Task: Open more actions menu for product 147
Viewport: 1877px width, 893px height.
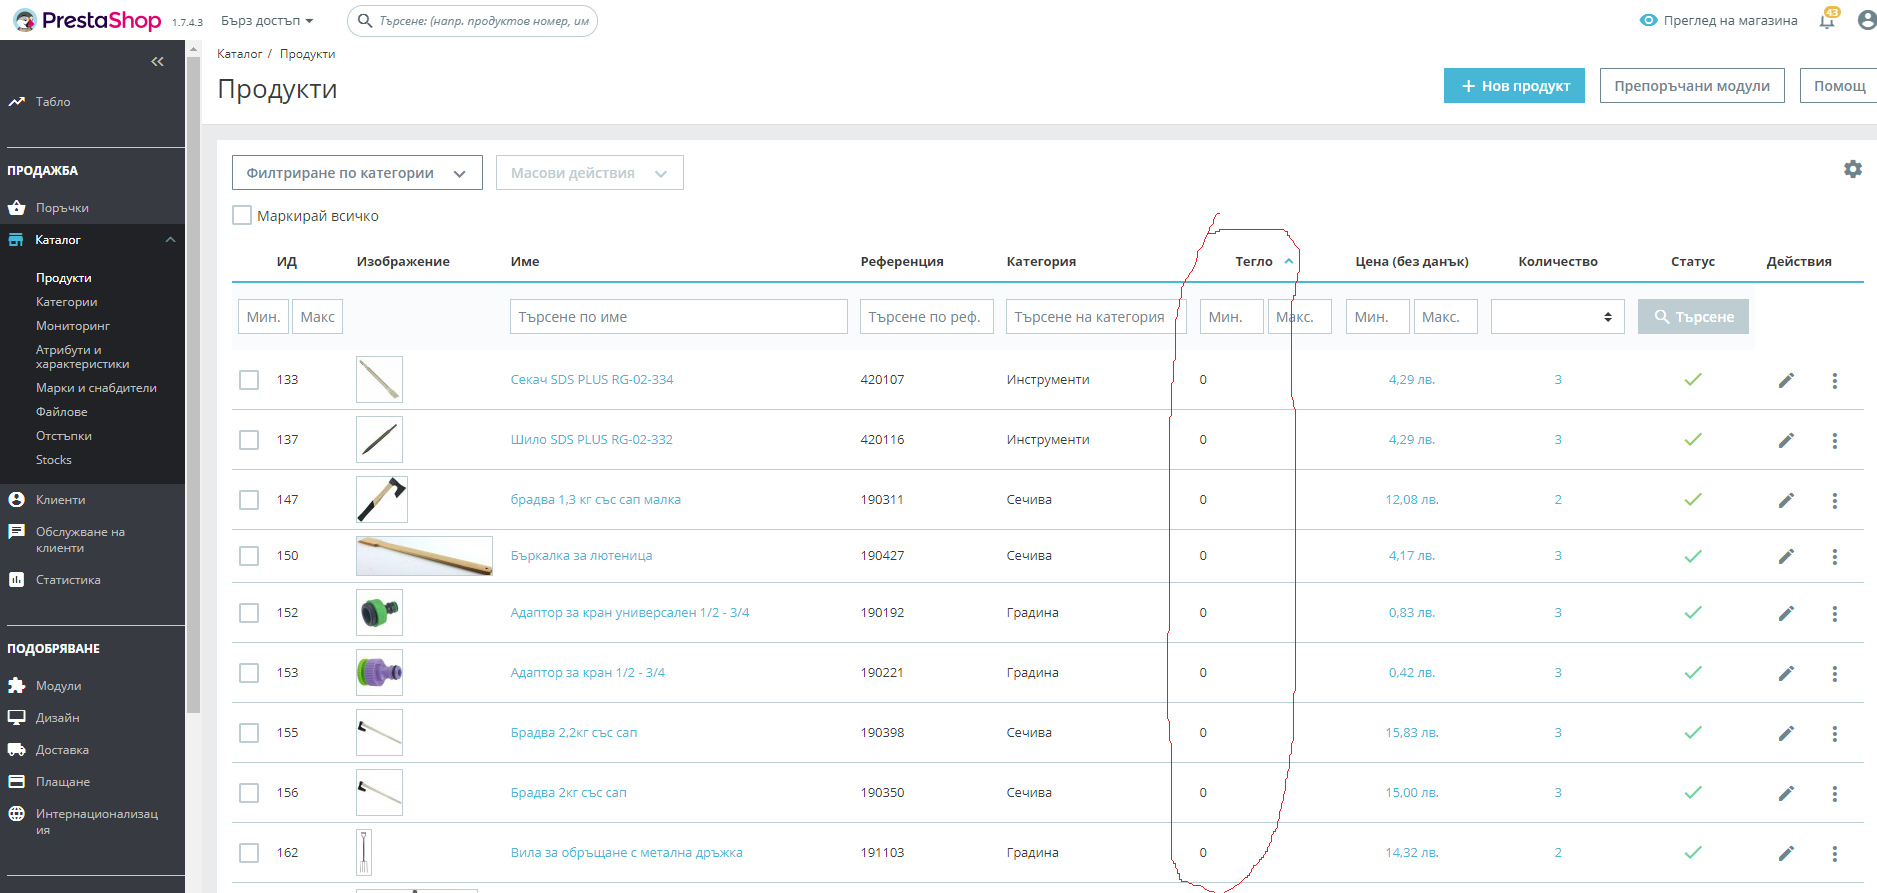Action: coord(1834,500)
